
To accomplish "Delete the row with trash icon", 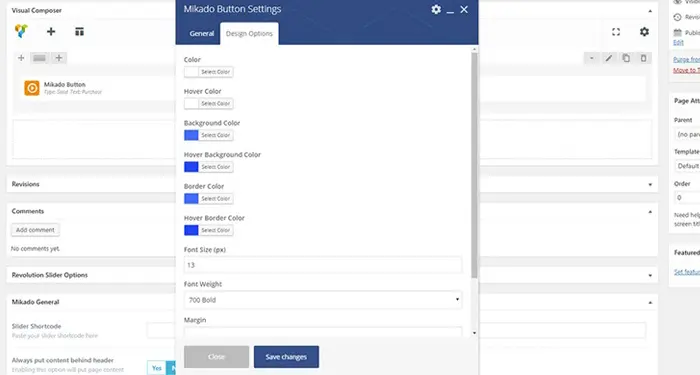I will [x=643, y=58].
